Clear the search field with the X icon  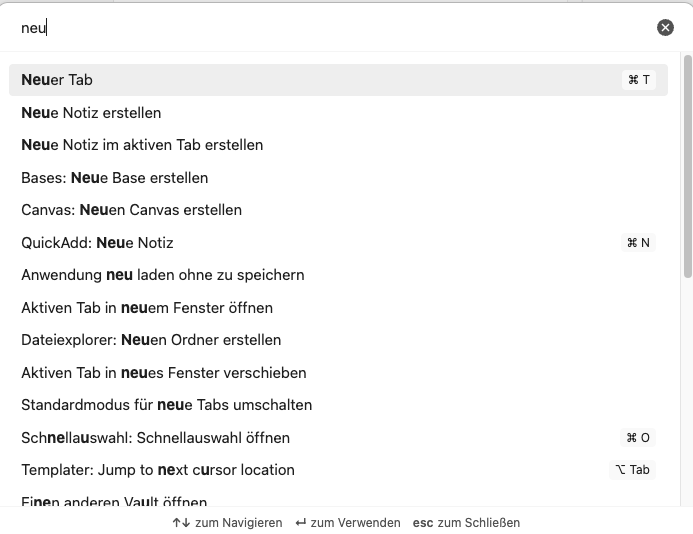click(x=665, y=28)
